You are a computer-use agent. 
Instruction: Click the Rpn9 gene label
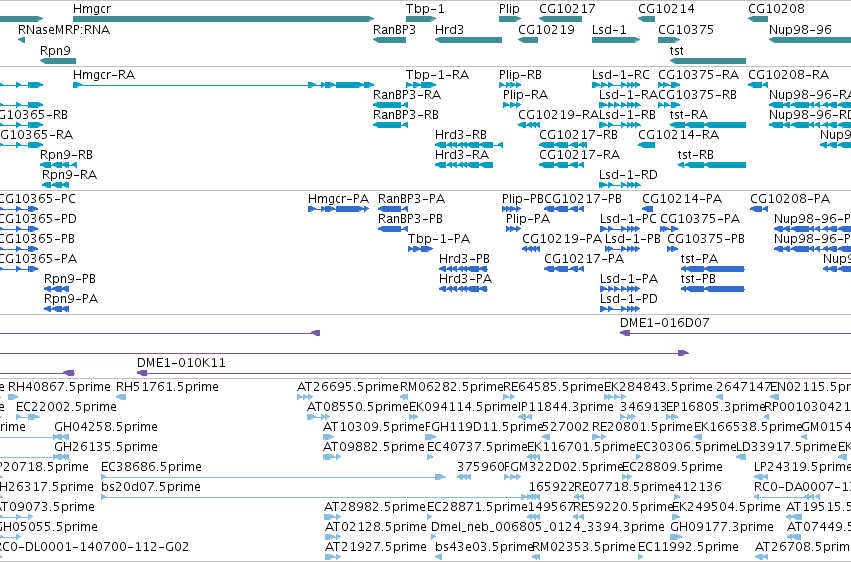click(x=55, y=50)
